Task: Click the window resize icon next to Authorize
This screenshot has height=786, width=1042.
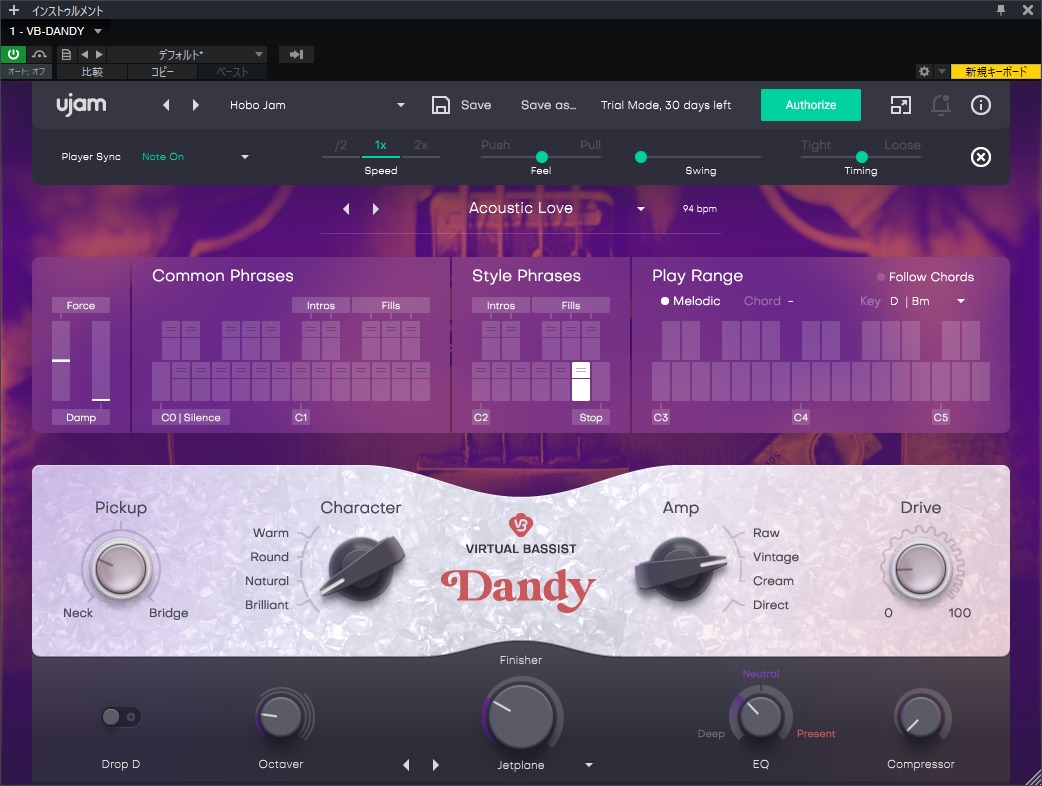Action: (900, 105)
